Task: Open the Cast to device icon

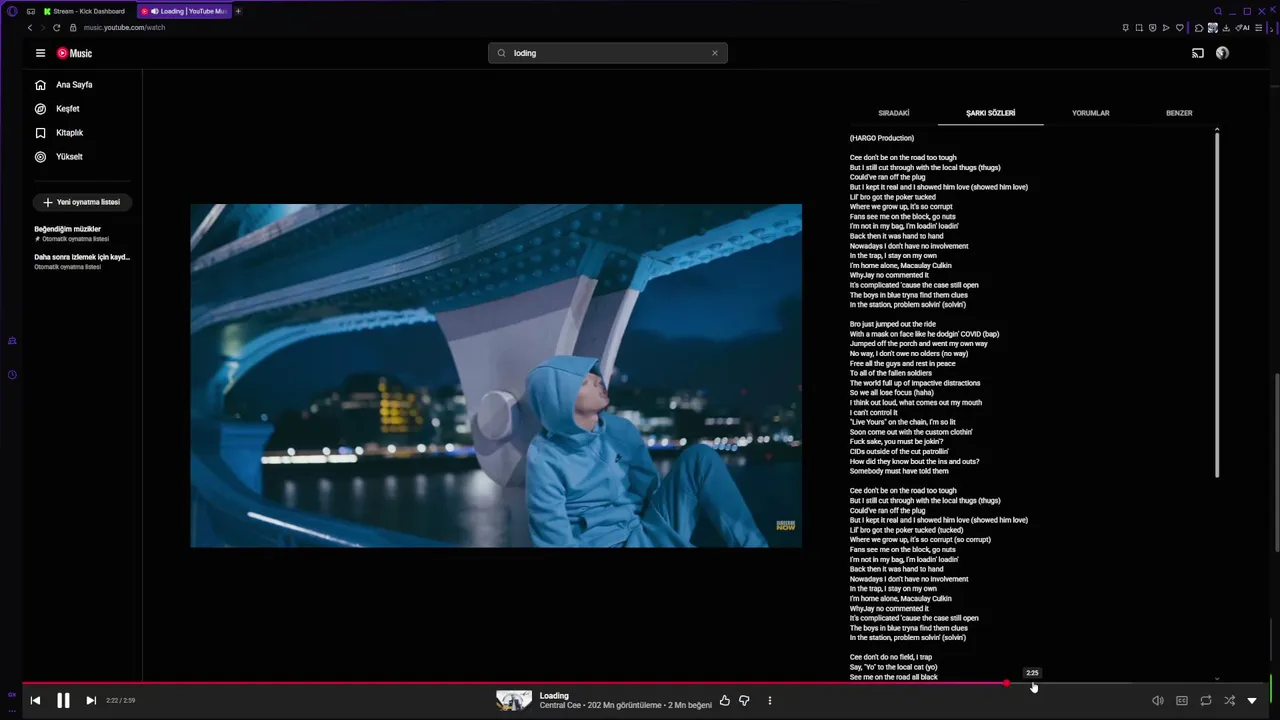Action: coord(1198,53)
